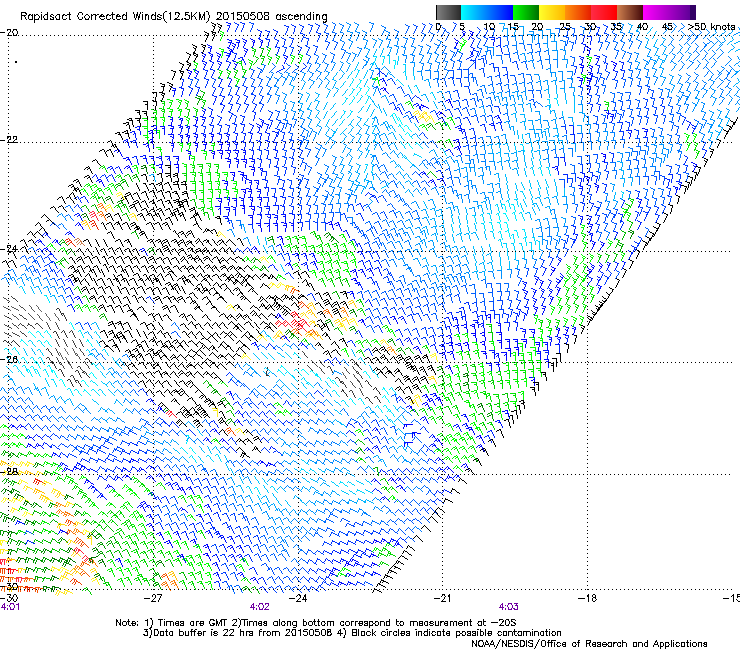Click the 'Rapidscat Corrected Winds(12.5KM)' title
The width and height of the screenshot is (740, 650).
click(115, 17)
